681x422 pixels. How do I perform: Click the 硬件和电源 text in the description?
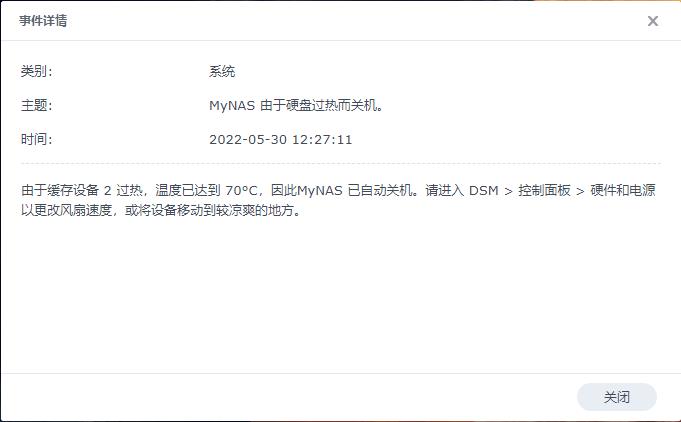tap(623, 190)
